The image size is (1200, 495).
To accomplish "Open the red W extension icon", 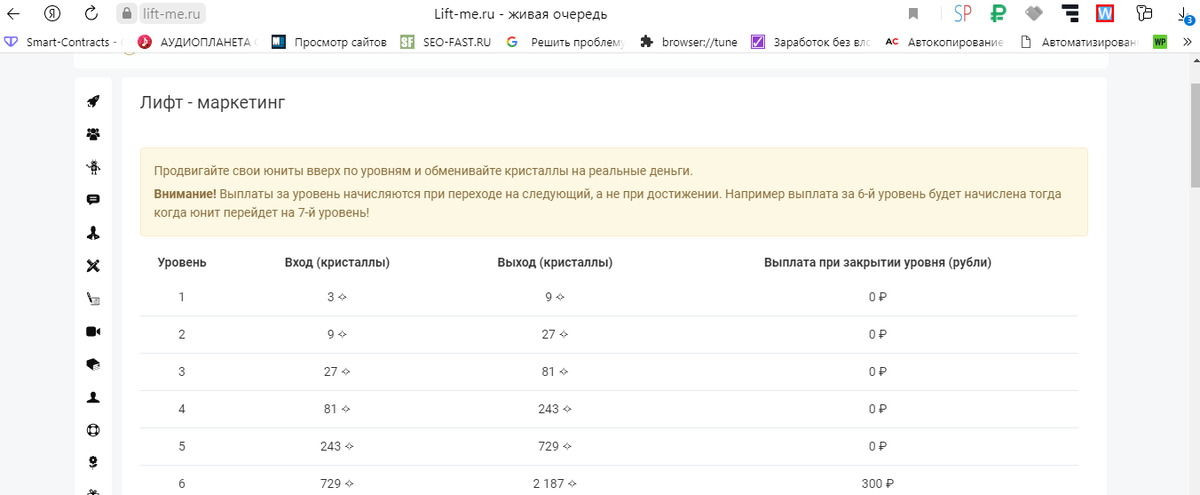I will click(x=1105, y=14).
